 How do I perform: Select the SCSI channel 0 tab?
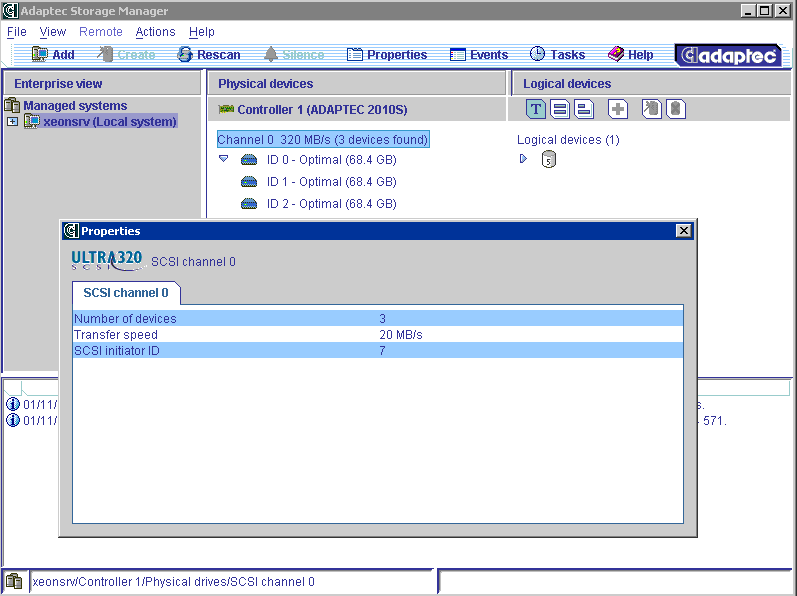click(126, 293)
